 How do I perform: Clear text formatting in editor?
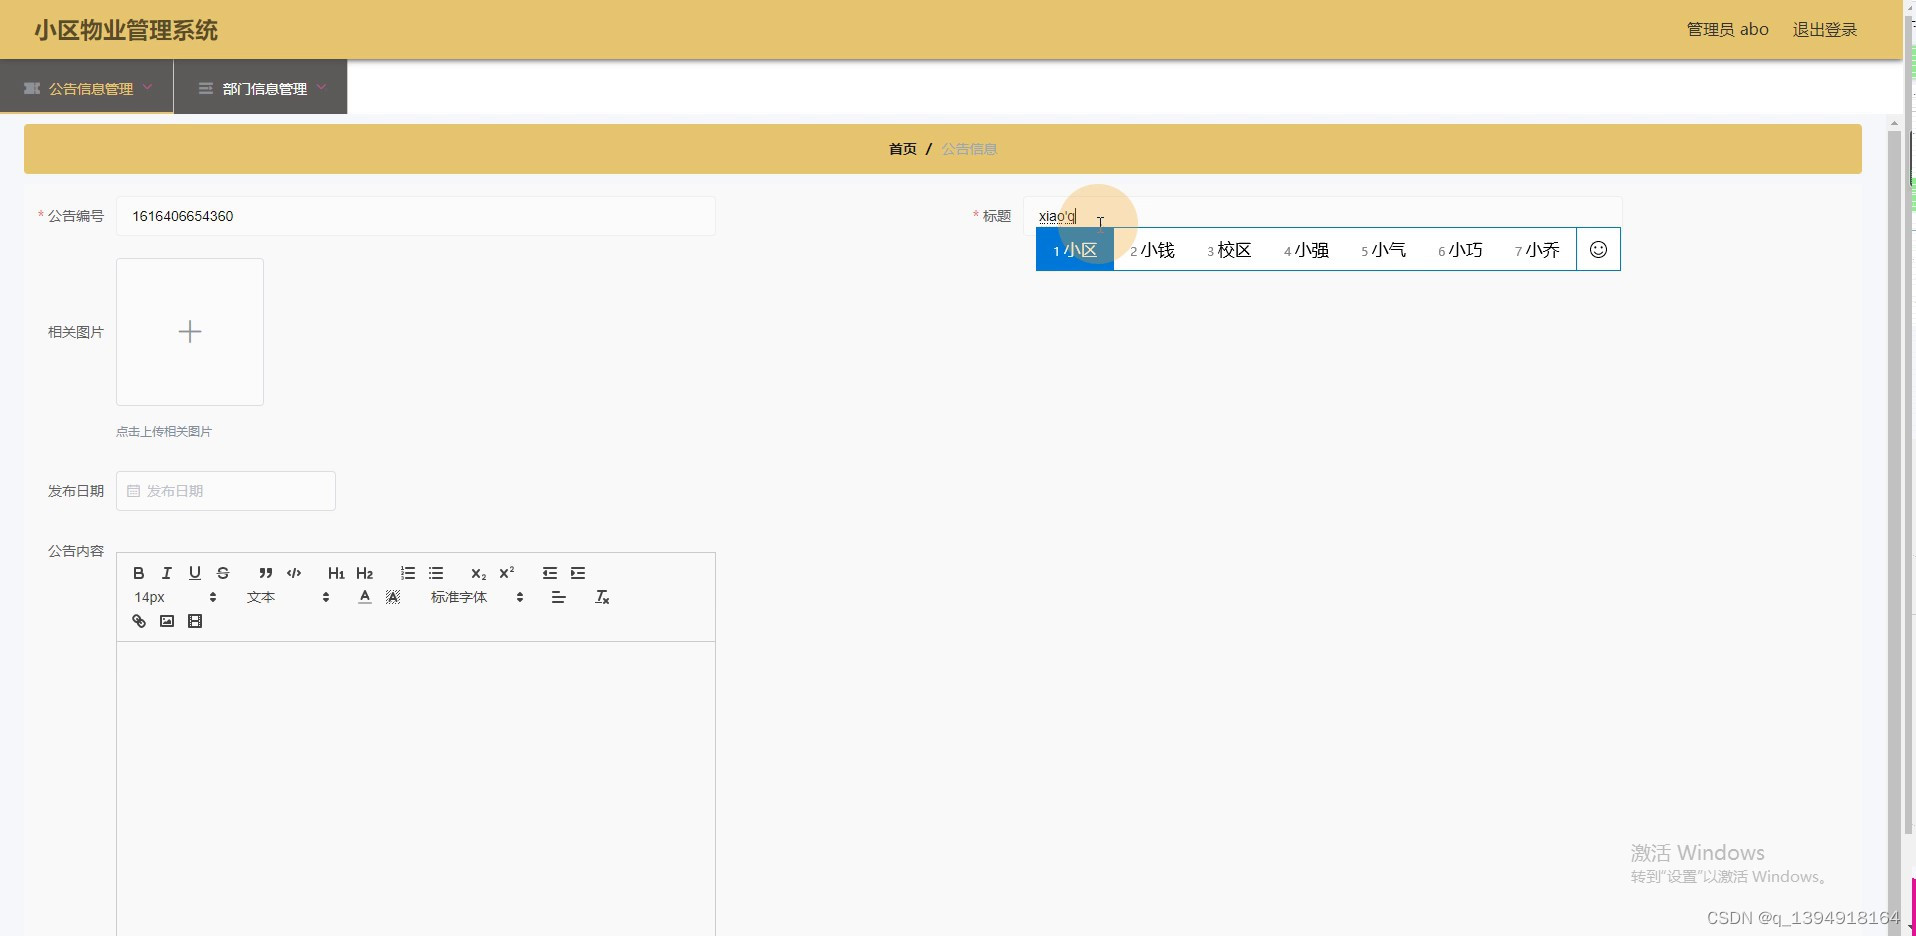pos(602,597)
